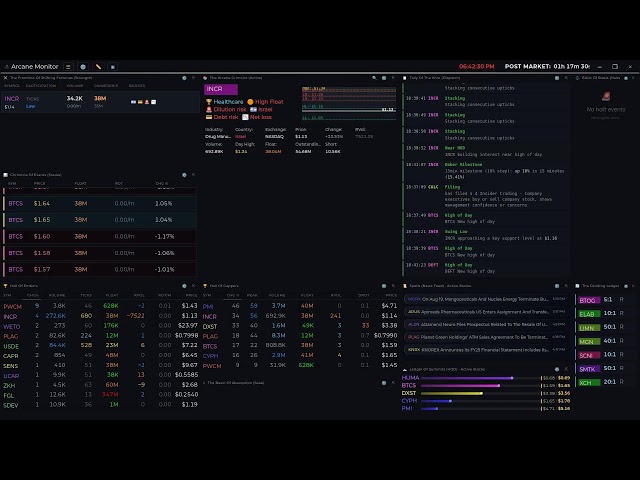Open settings icon of the News Feed panel
Screen dimensions: 640x480
pyautogui.click(x=557, y=286)
